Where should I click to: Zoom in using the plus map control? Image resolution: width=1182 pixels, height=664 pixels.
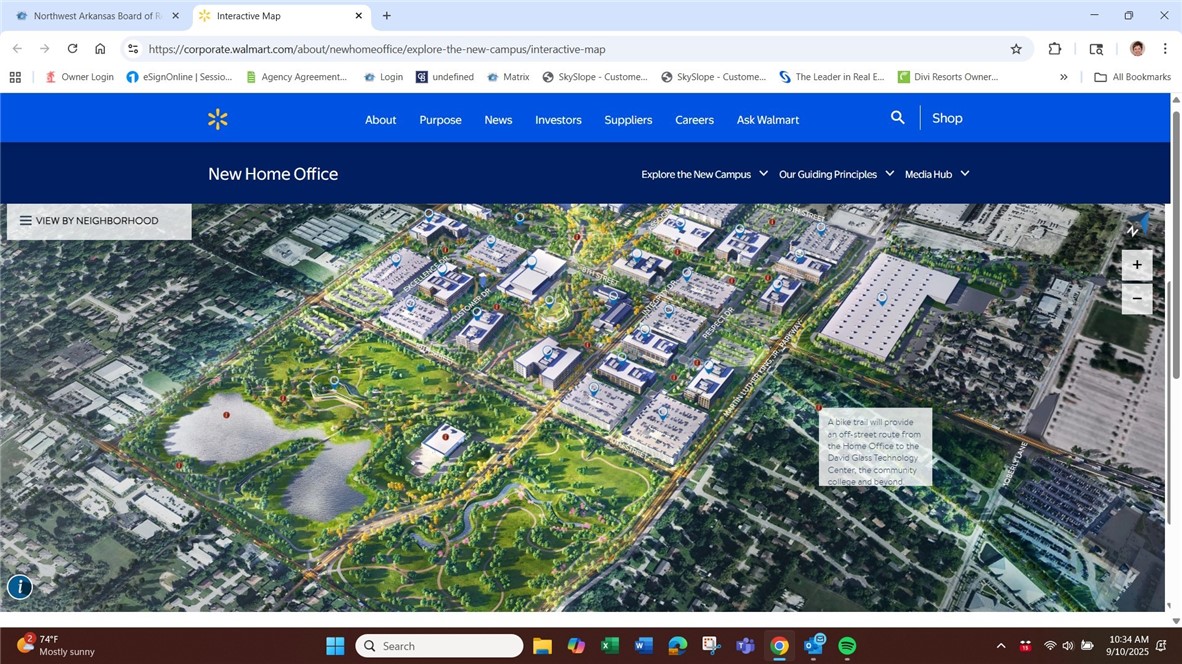(1137, 264)
